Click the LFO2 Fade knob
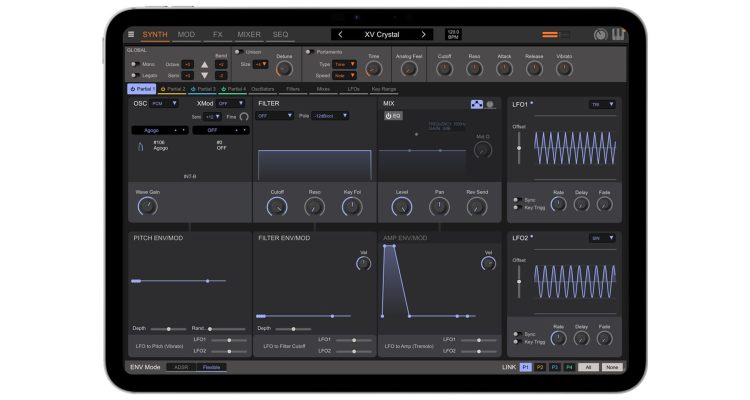This screenshot has width=750, height=400. click(x=605, y=339)
